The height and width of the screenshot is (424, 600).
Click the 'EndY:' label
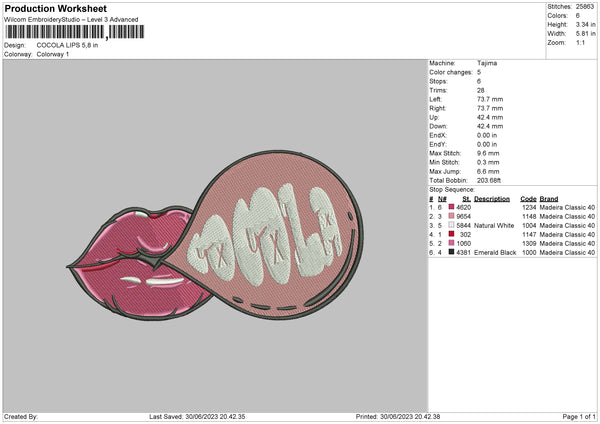(438, 145)
